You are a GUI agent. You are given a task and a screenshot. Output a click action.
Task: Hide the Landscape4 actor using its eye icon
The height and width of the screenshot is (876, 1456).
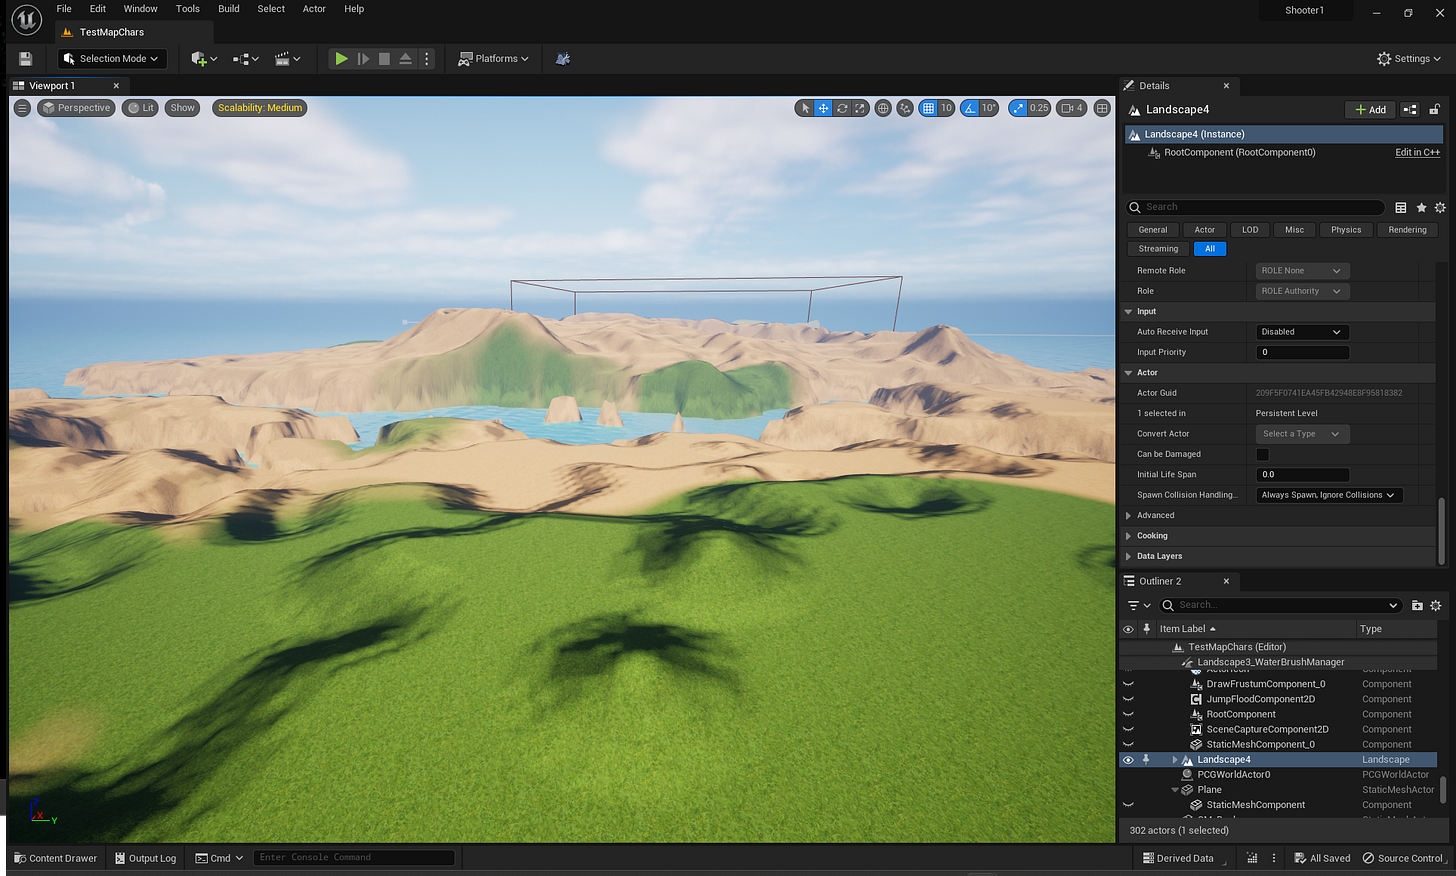point(1128,759)
